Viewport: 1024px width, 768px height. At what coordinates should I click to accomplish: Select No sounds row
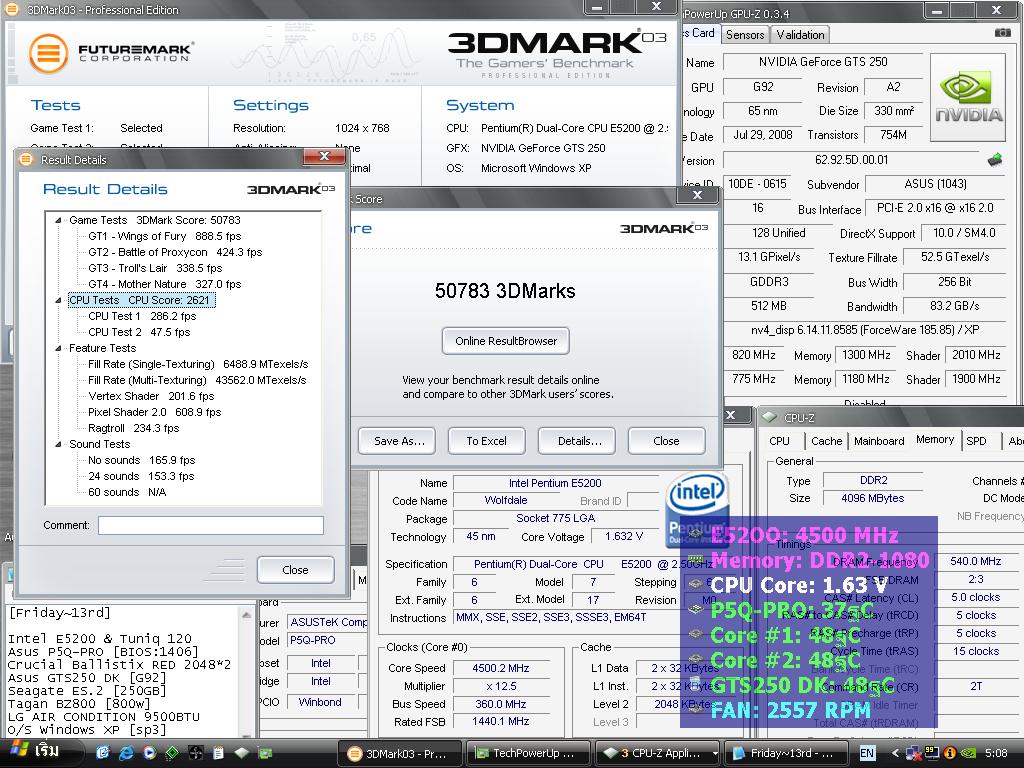coord(142,460)
